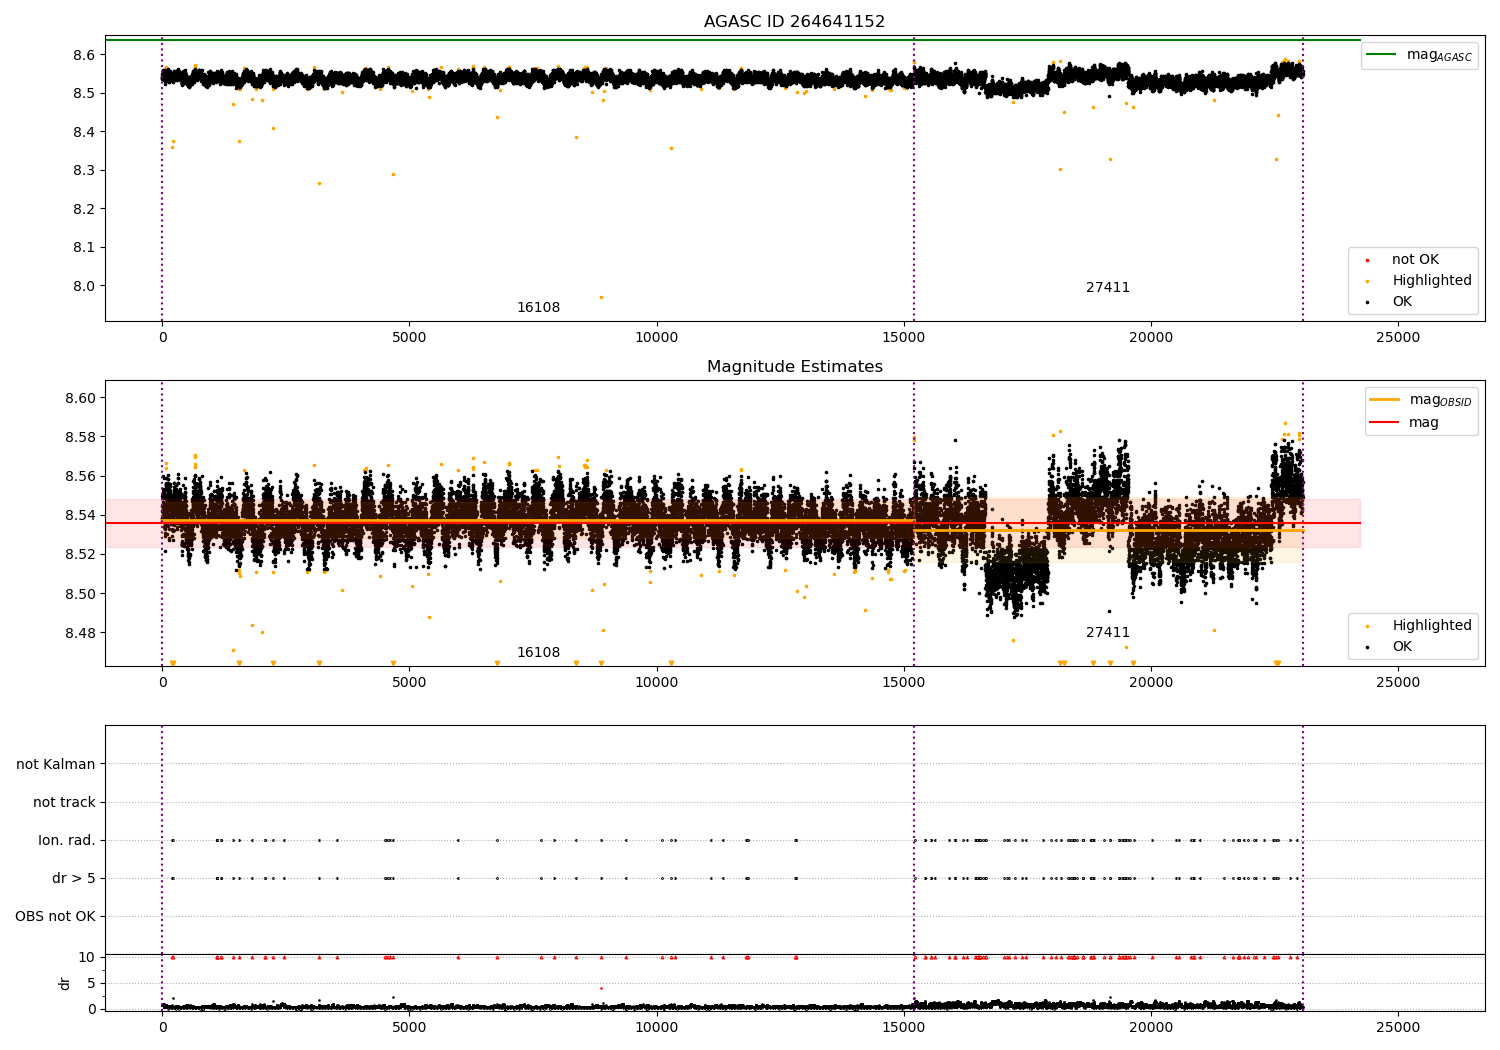Click the y-axis tick "8.1"
Image resolution: width=1500 pixels, height=1050 pixels.
point(84,247)
